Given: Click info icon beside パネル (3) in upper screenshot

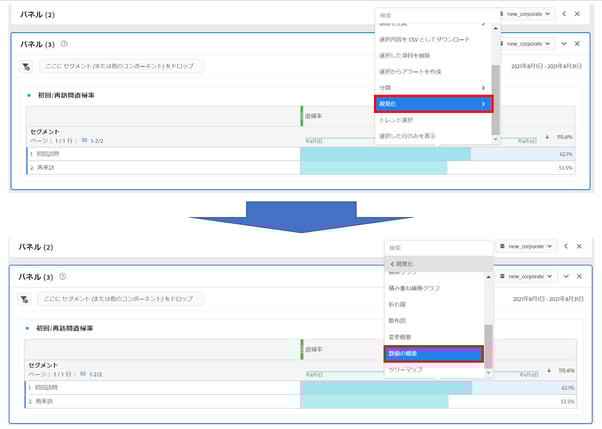Looking at the screenshot, I should (x=64, y=44).
